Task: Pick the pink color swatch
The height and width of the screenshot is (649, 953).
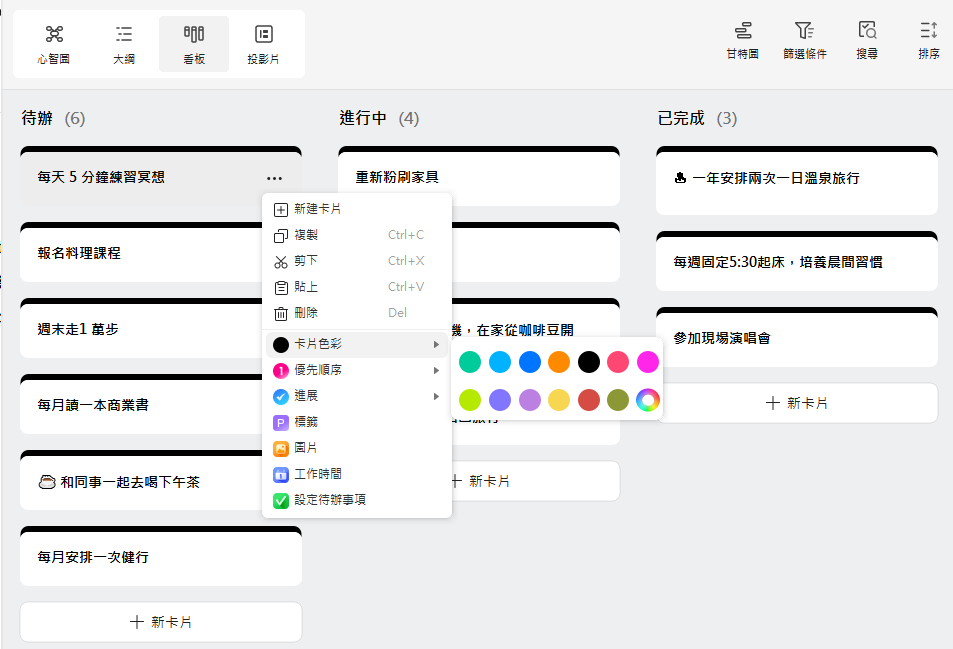Action: pyautogui.click(x=617, y=362)
